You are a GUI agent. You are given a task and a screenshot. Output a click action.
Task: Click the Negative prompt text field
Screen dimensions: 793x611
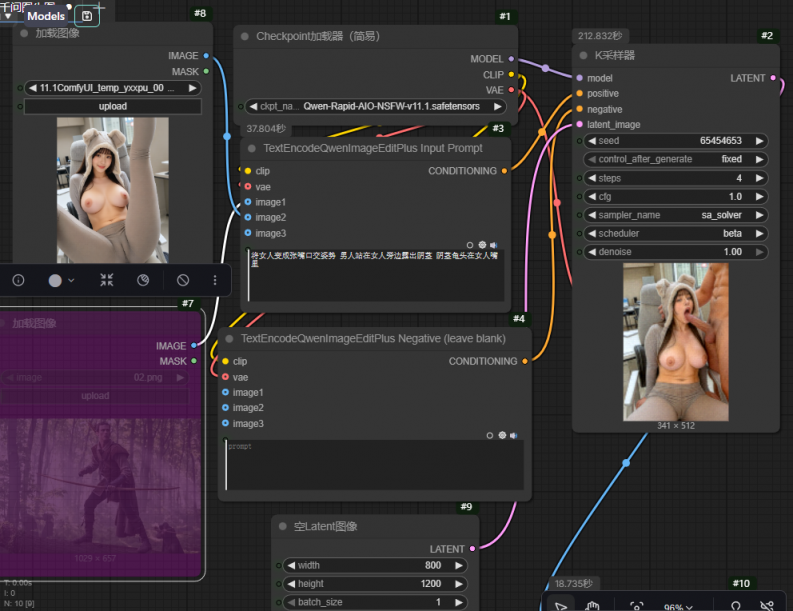tap(375, 465)
